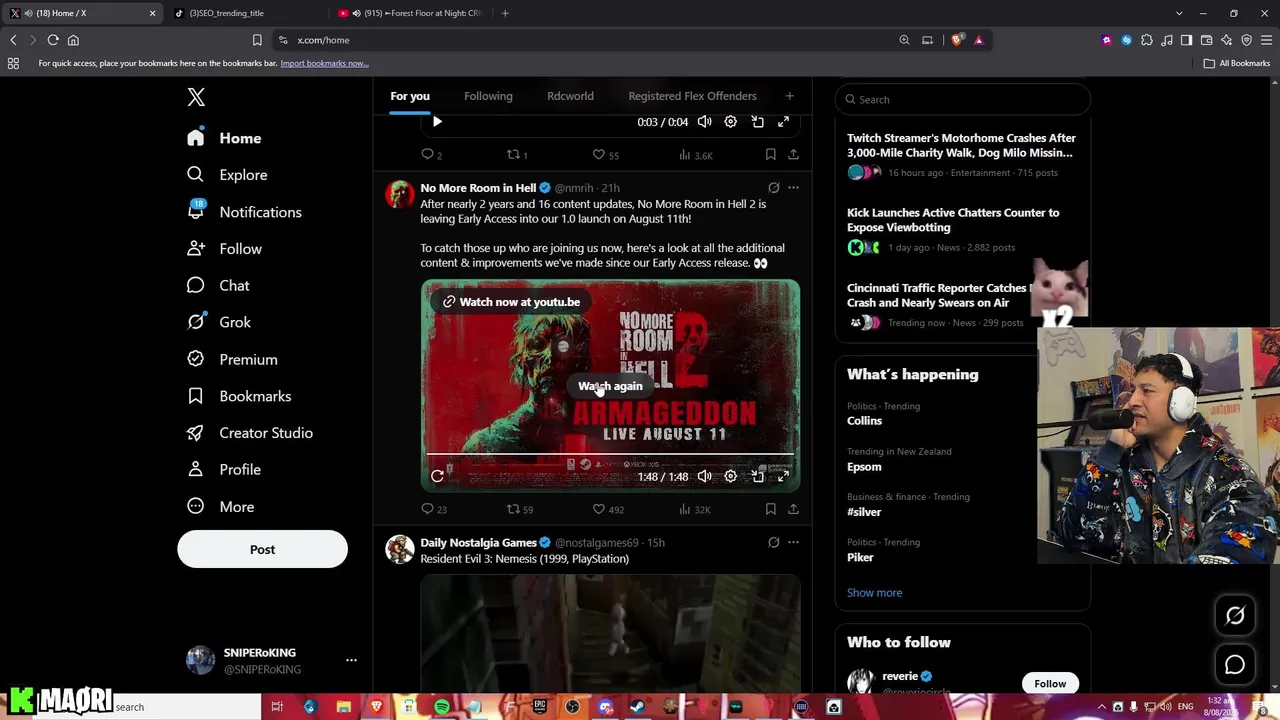
Task: Replay the No More Room in Hell video
Action: [437, 477]
